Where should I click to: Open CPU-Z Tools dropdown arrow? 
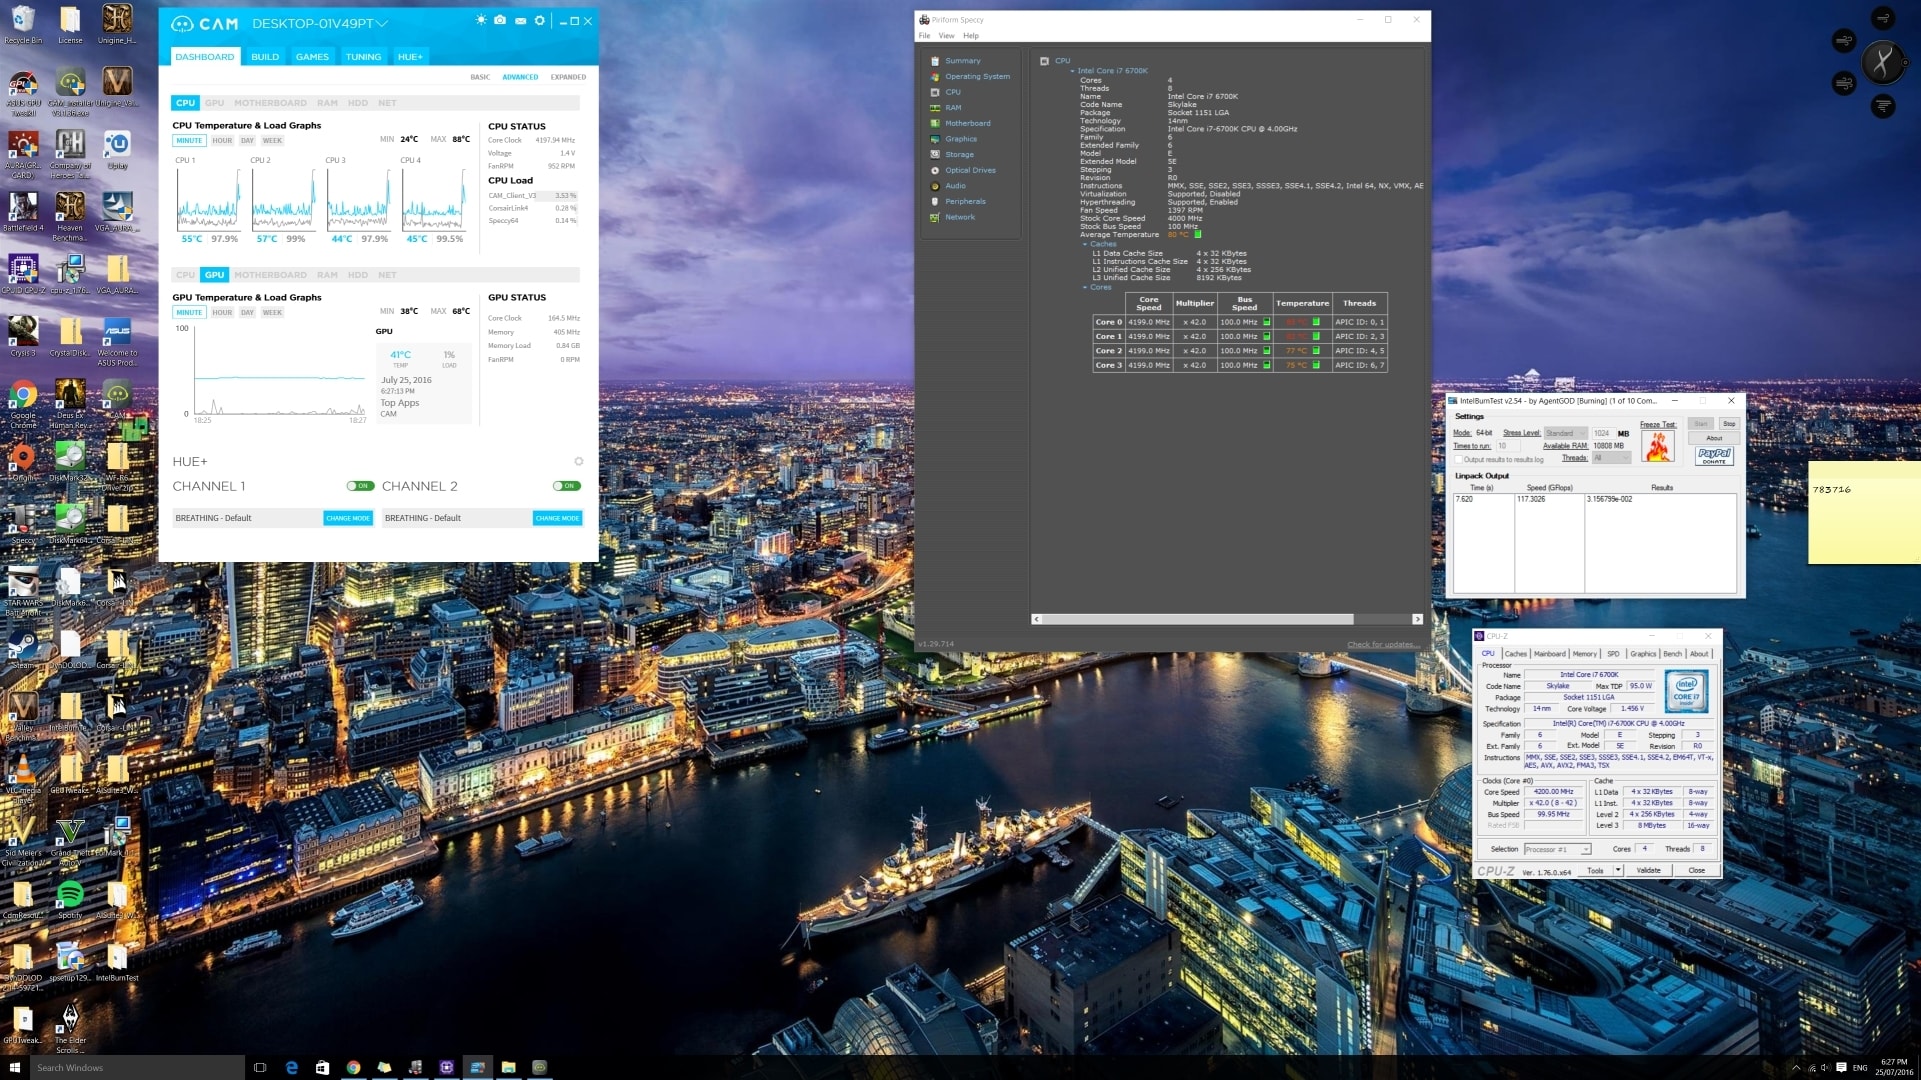coord(1618,870)
